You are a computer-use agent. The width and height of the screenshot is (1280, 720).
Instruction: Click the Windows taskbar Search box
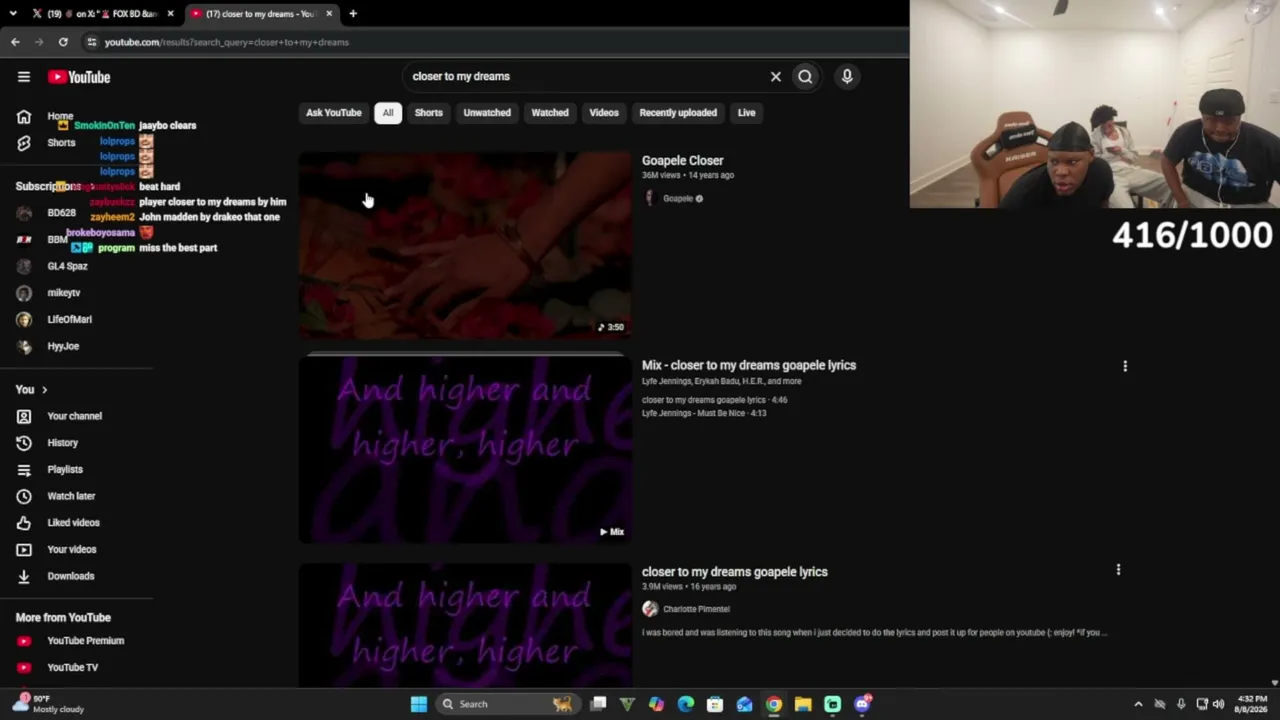(x=508, y=704)
